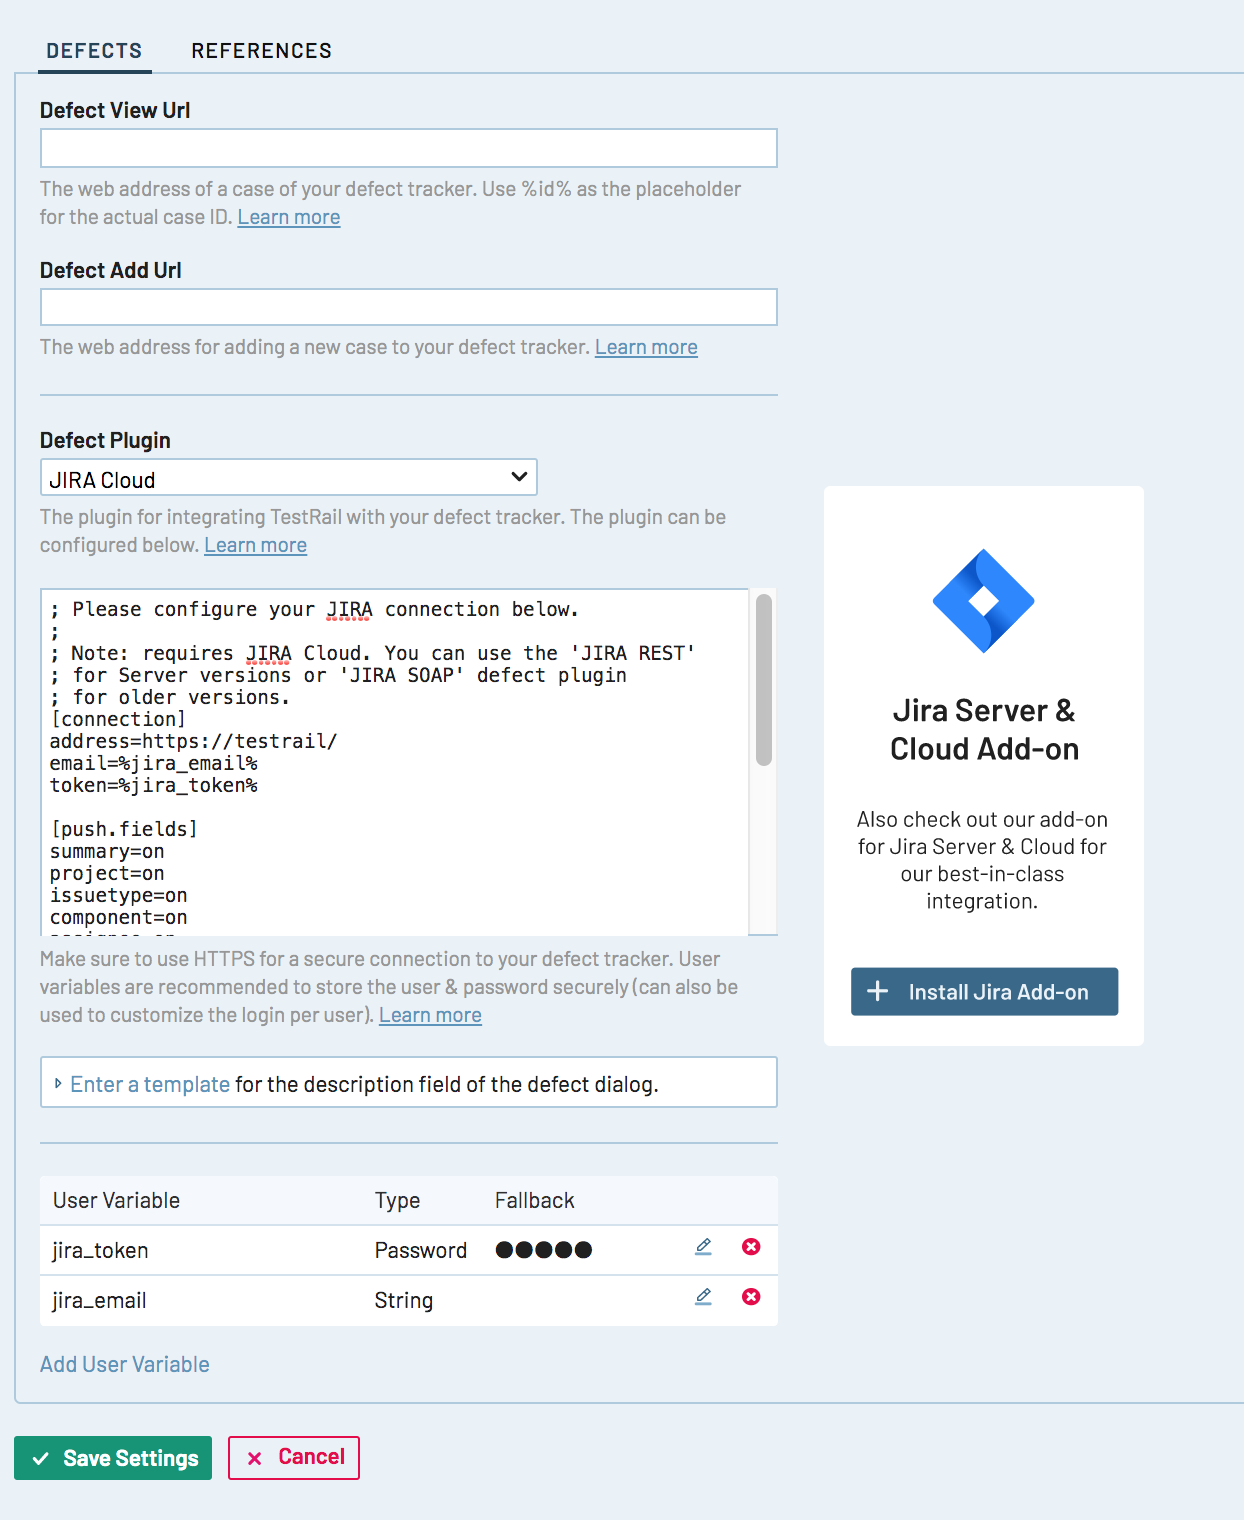Delete the jira_token user variable
The width and height of the screenshot is (1244, 1520).
(751, 1247)
